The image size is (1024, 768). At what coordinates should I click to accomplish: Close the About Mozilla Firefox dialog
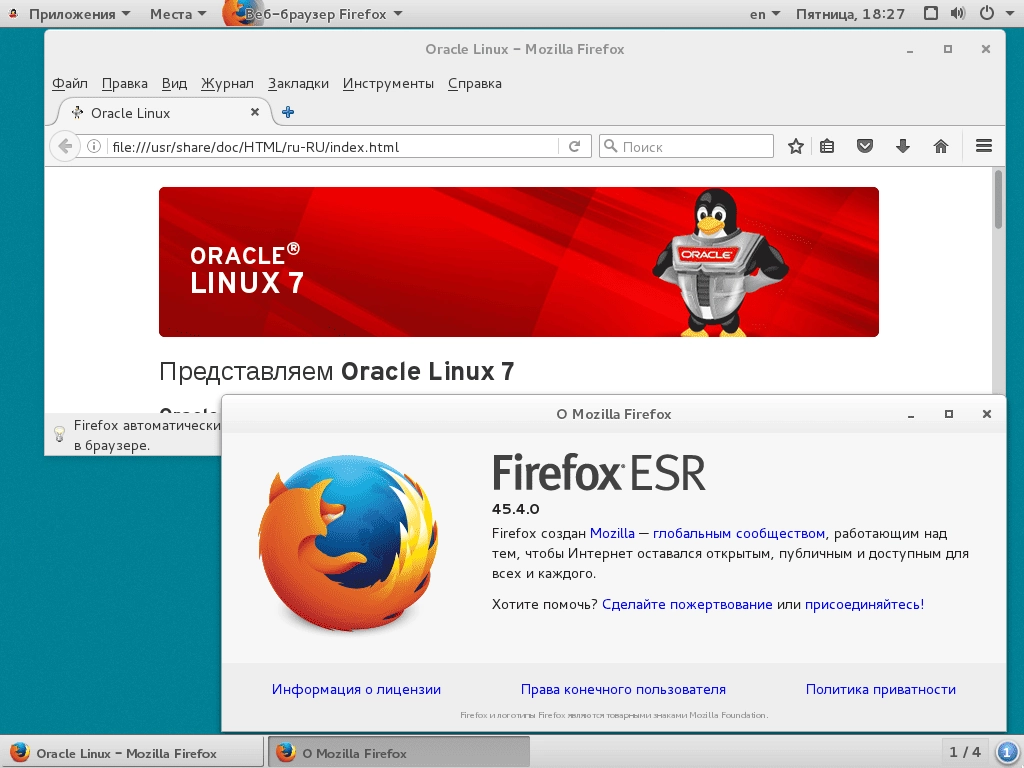click(x=987, y=414)
